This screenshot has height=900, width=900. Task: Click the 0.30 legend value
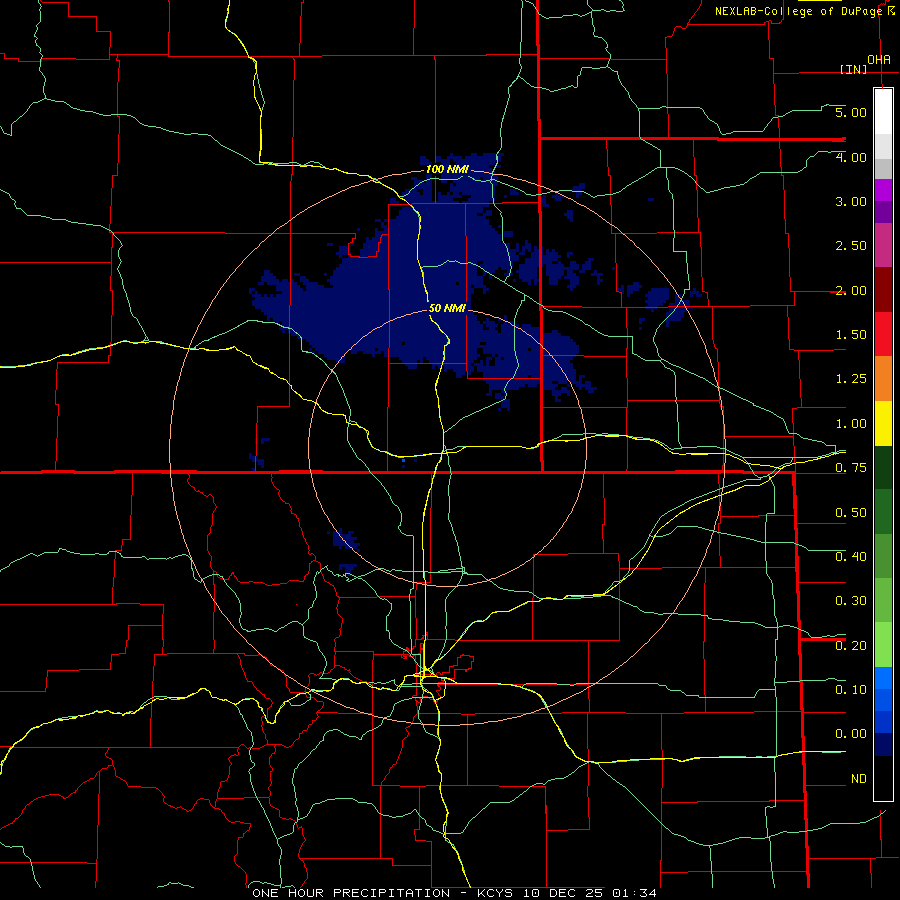[851, 601]
